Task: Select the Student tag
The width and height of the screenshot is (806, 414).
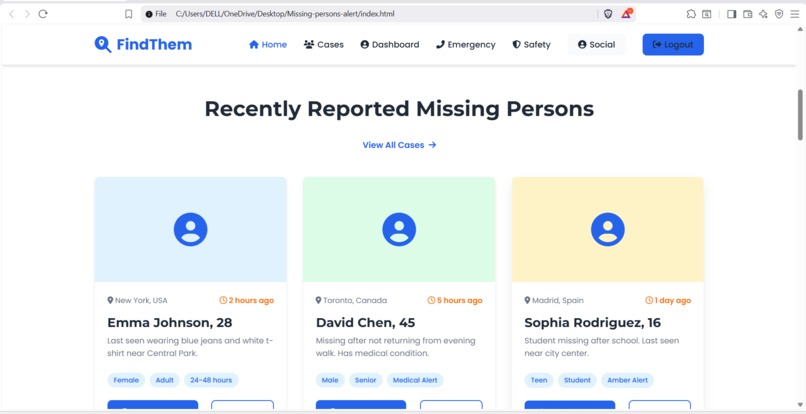Action: pos(577,381)
